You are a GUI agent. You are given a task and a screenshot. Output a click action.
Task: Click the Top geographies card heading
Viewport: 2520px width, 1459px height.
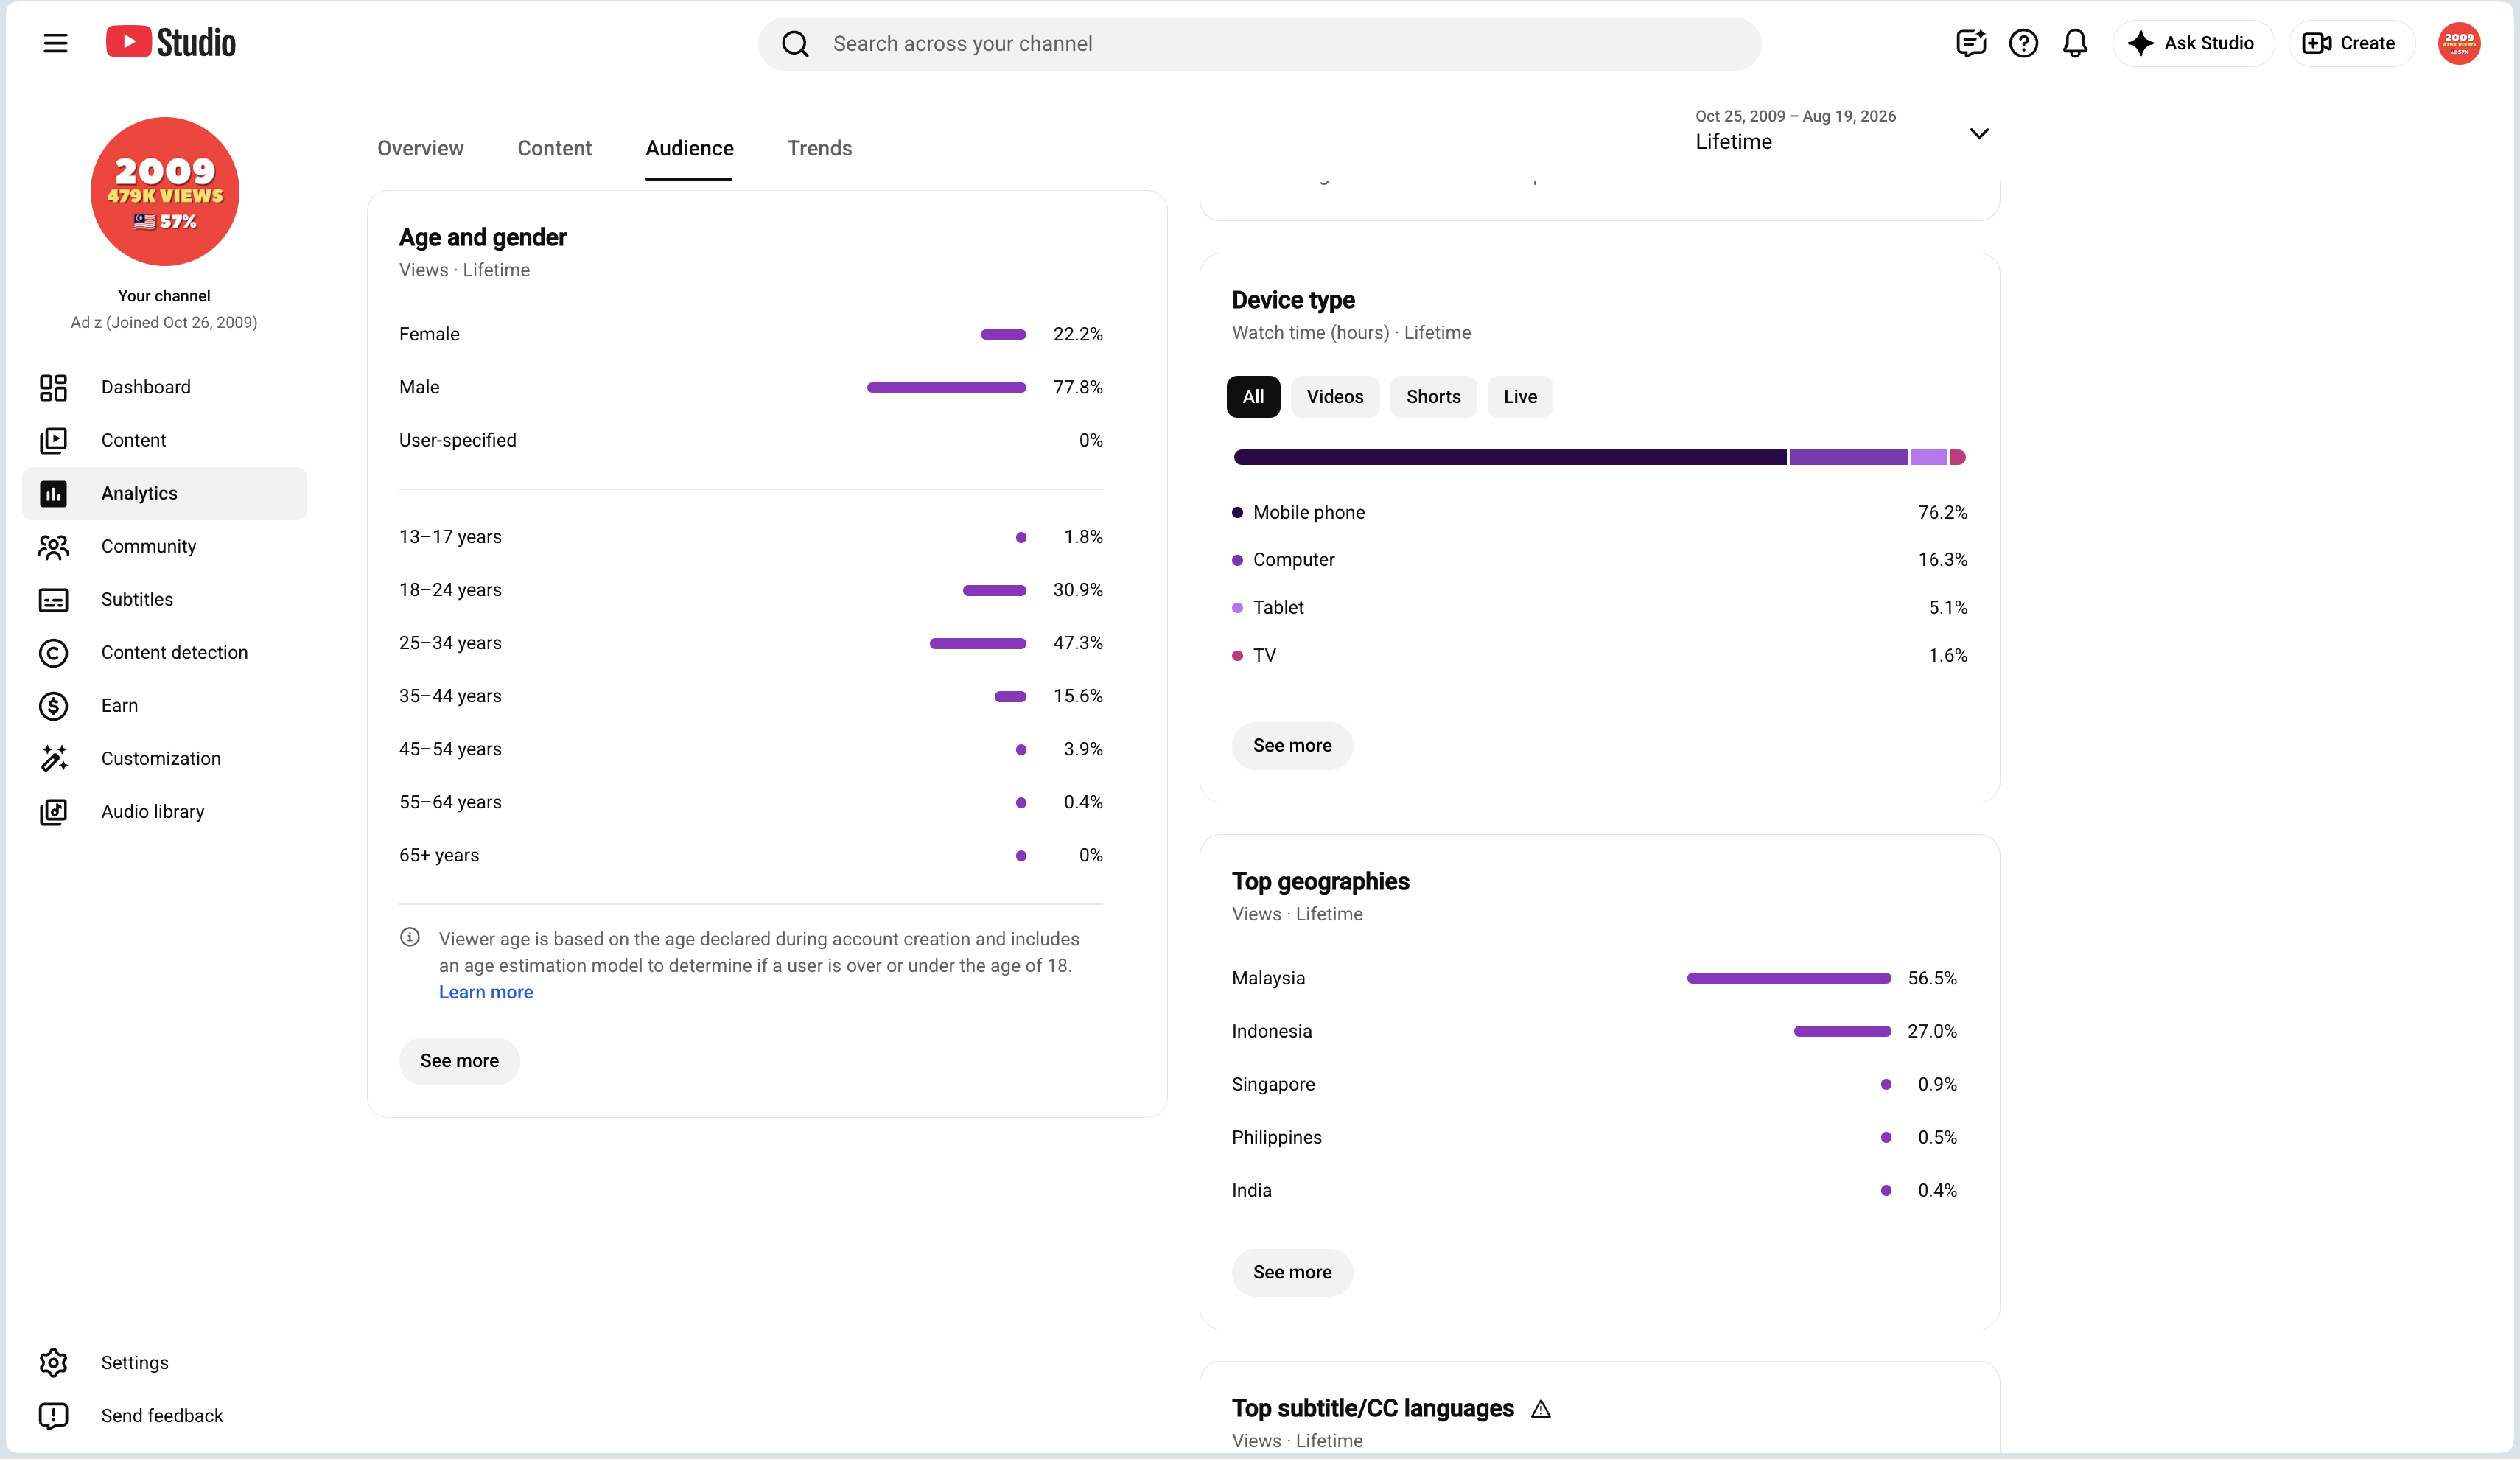[x=1320, y=881]
